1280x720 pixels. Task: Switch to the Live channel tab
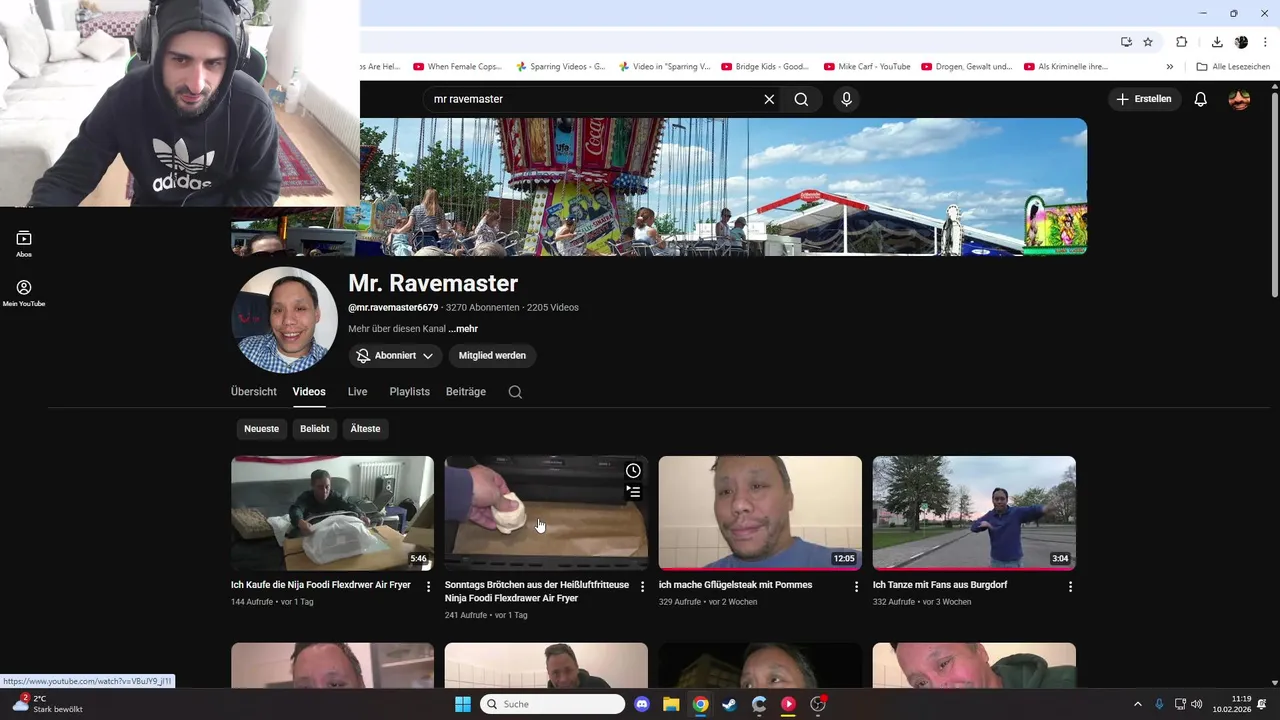click(x=357, y=392)
